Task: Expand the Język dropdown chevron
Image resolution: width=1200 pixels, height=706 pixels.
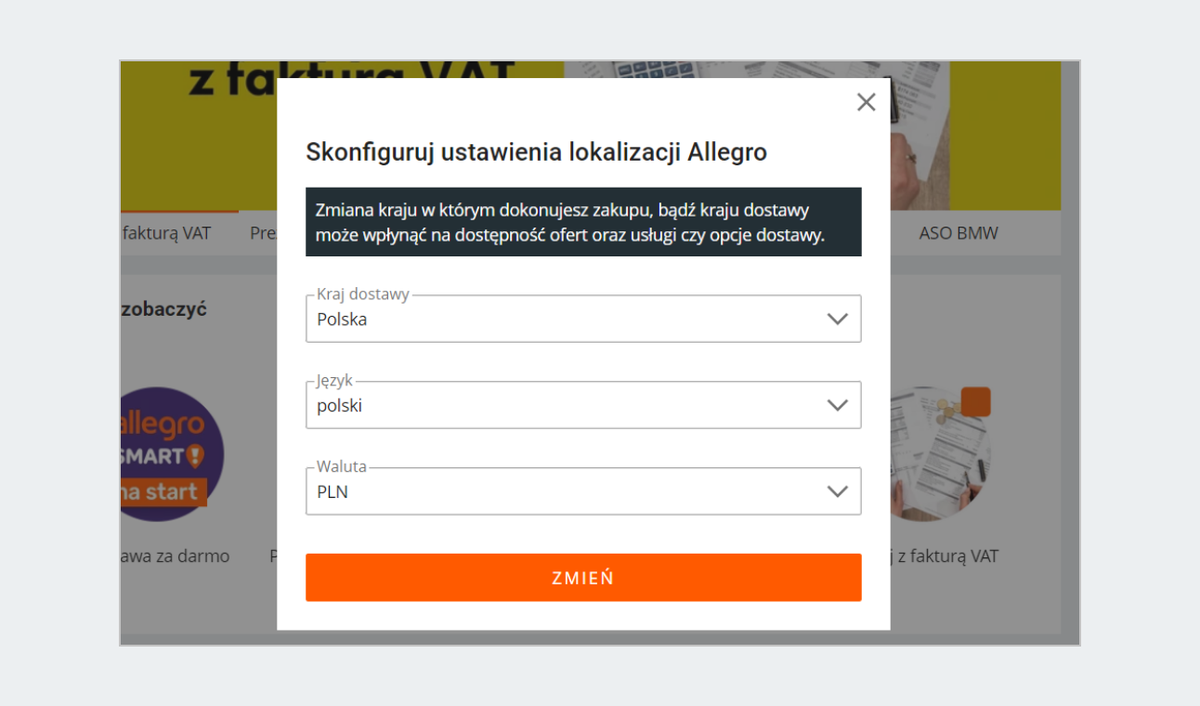Action: [x=837, y=405]
